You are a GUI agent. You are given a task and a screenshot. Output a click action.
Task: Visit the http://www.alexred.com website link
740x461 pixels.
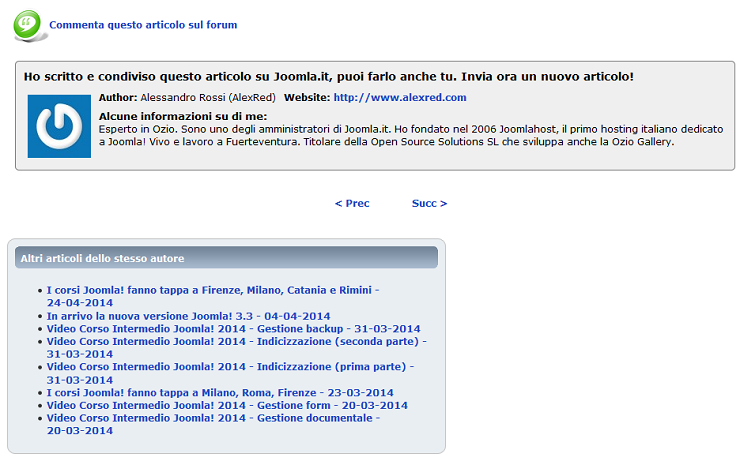[x=400, y=97]
